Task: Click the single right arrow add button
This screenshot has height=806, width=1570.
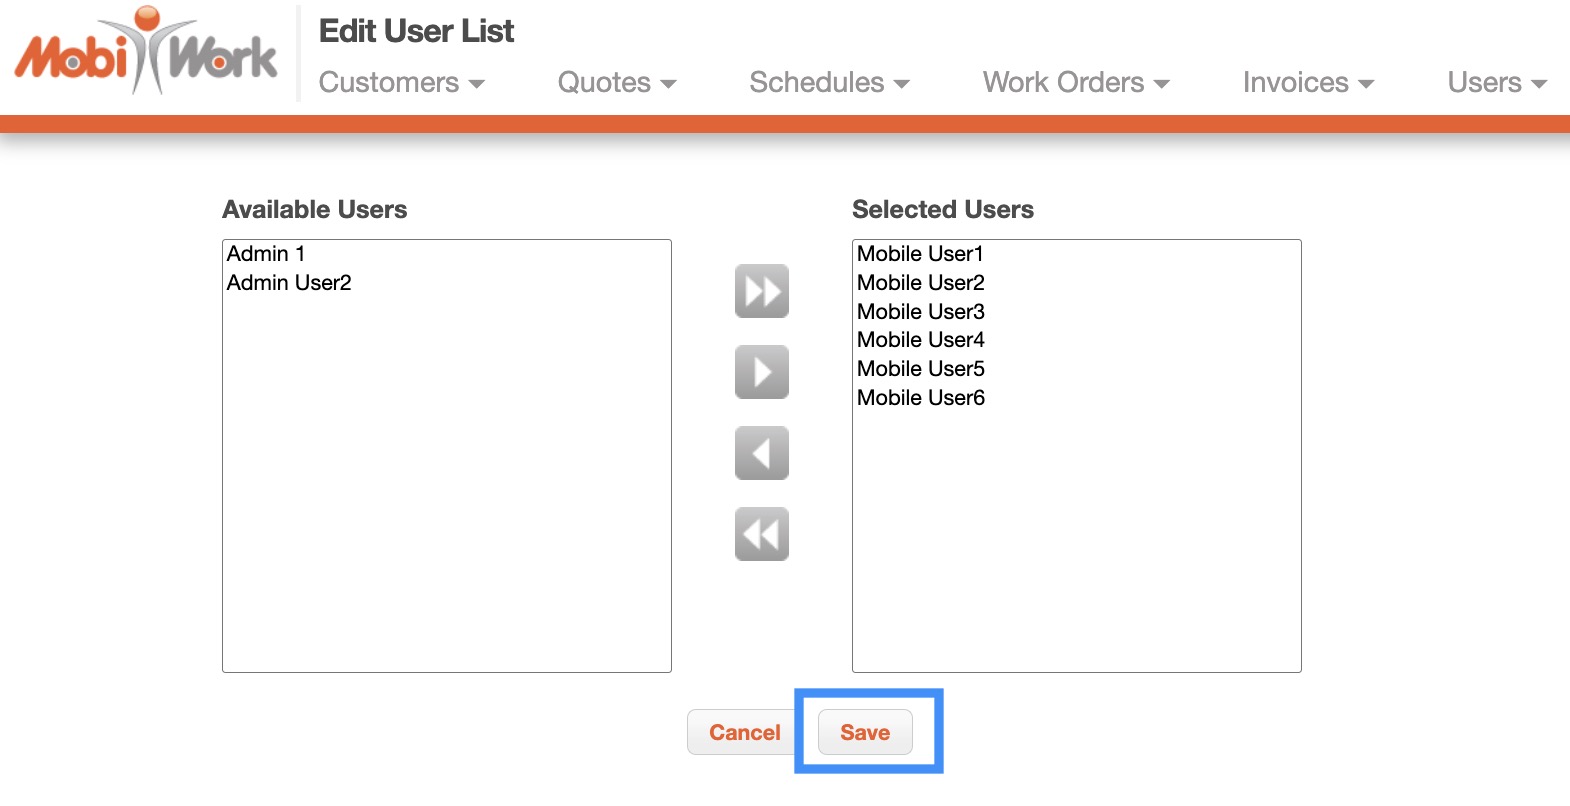Action: click(761, 372)
